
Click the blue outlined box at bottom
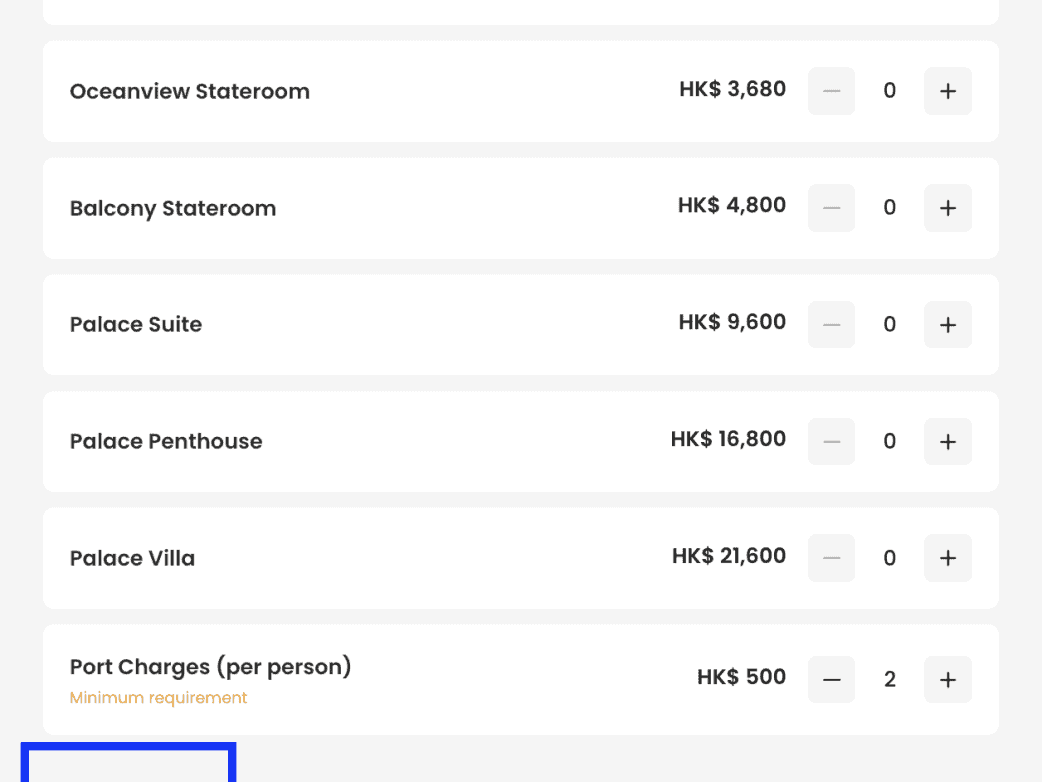point(128,764)
